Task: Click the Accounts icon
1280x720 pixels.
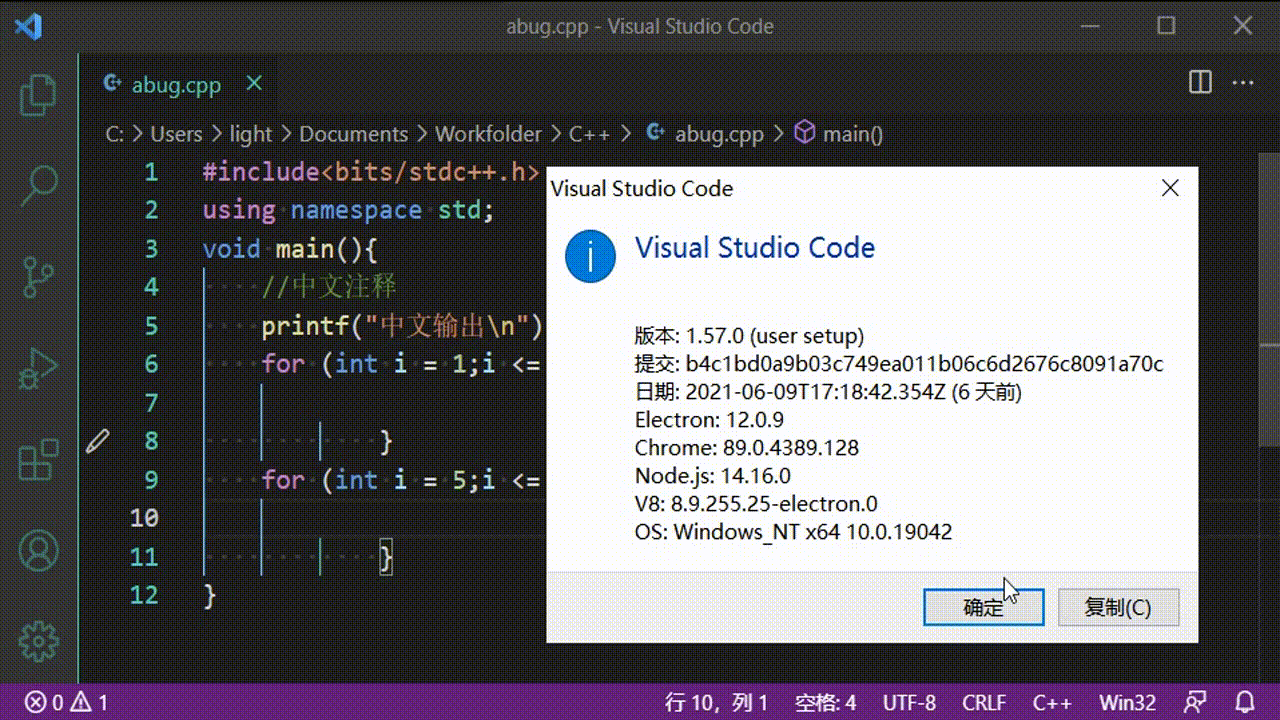Action: click(37, 551)
